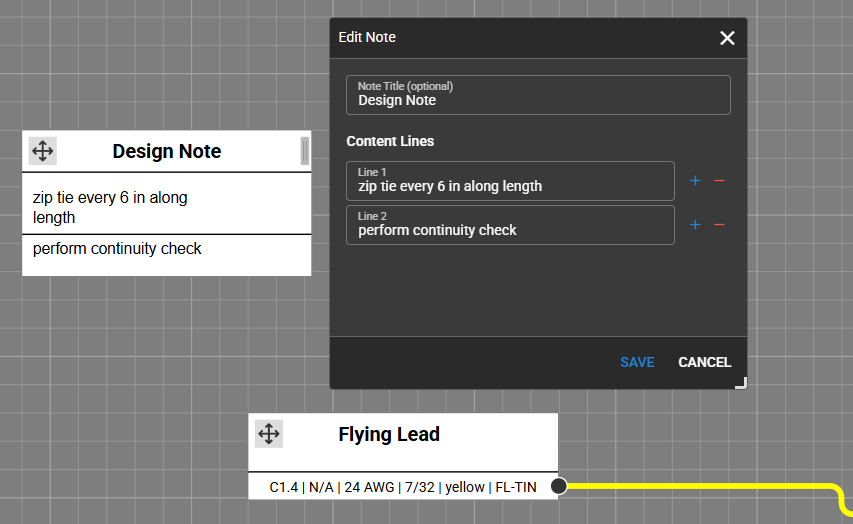Cancel editing the note

click(x=704, y=362)
